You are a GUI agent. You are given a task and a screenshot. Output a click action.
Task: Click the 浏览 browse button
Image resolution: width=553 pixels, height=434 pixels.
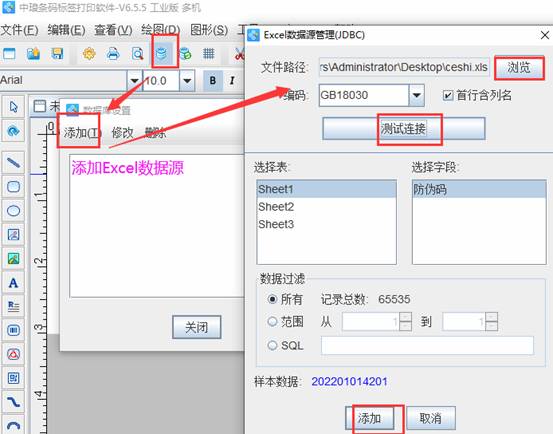pos(519,67)
